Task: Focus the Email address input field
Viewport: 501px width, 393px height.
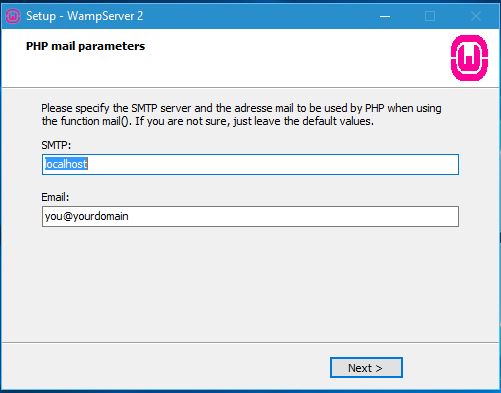Action: tap(250, 216)
